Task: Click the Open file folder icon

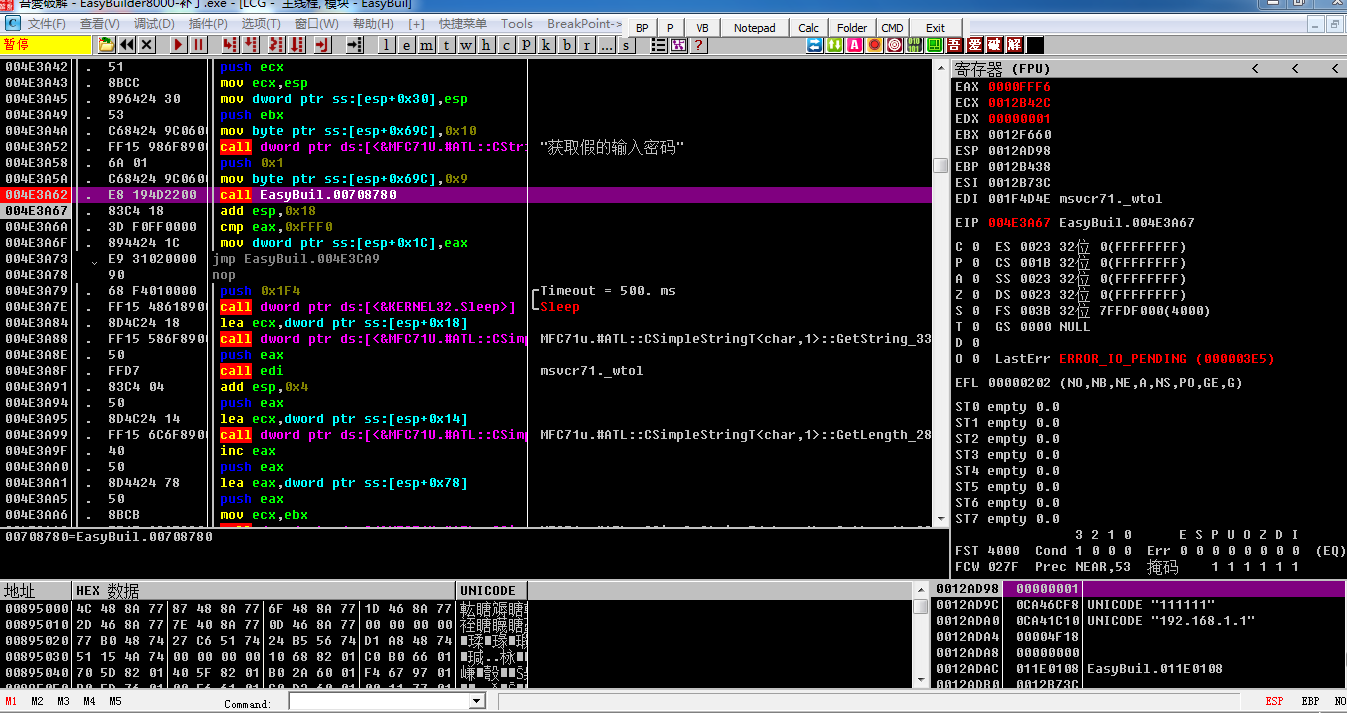Action: pyautogui.click(x=106, y=45)
